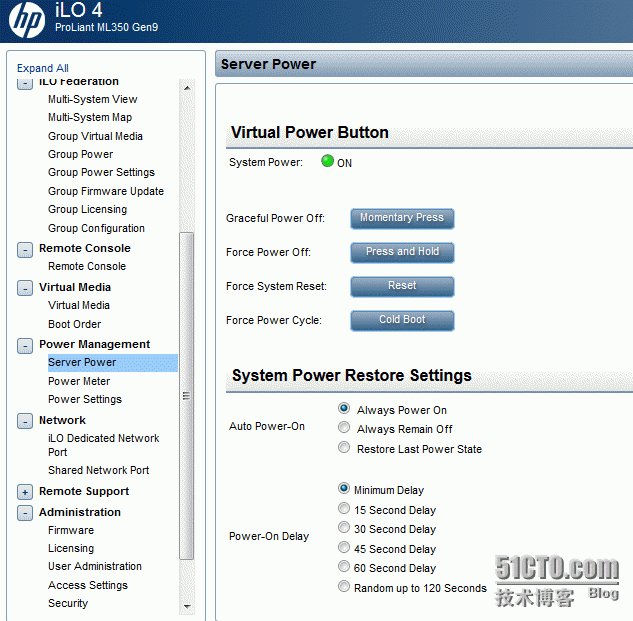Select Minimum Delay radio button
Viewport: 633px width, 621px height.
pos(344,489)
